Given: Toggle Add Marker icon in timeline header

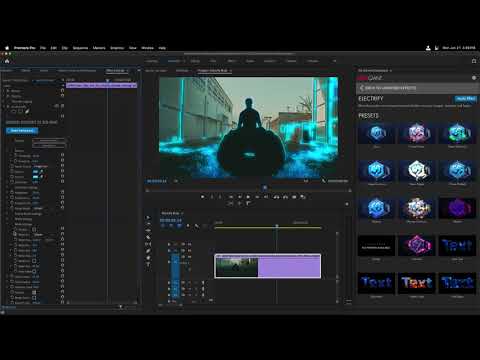Looking at the screenshot, I should (188, 226).
